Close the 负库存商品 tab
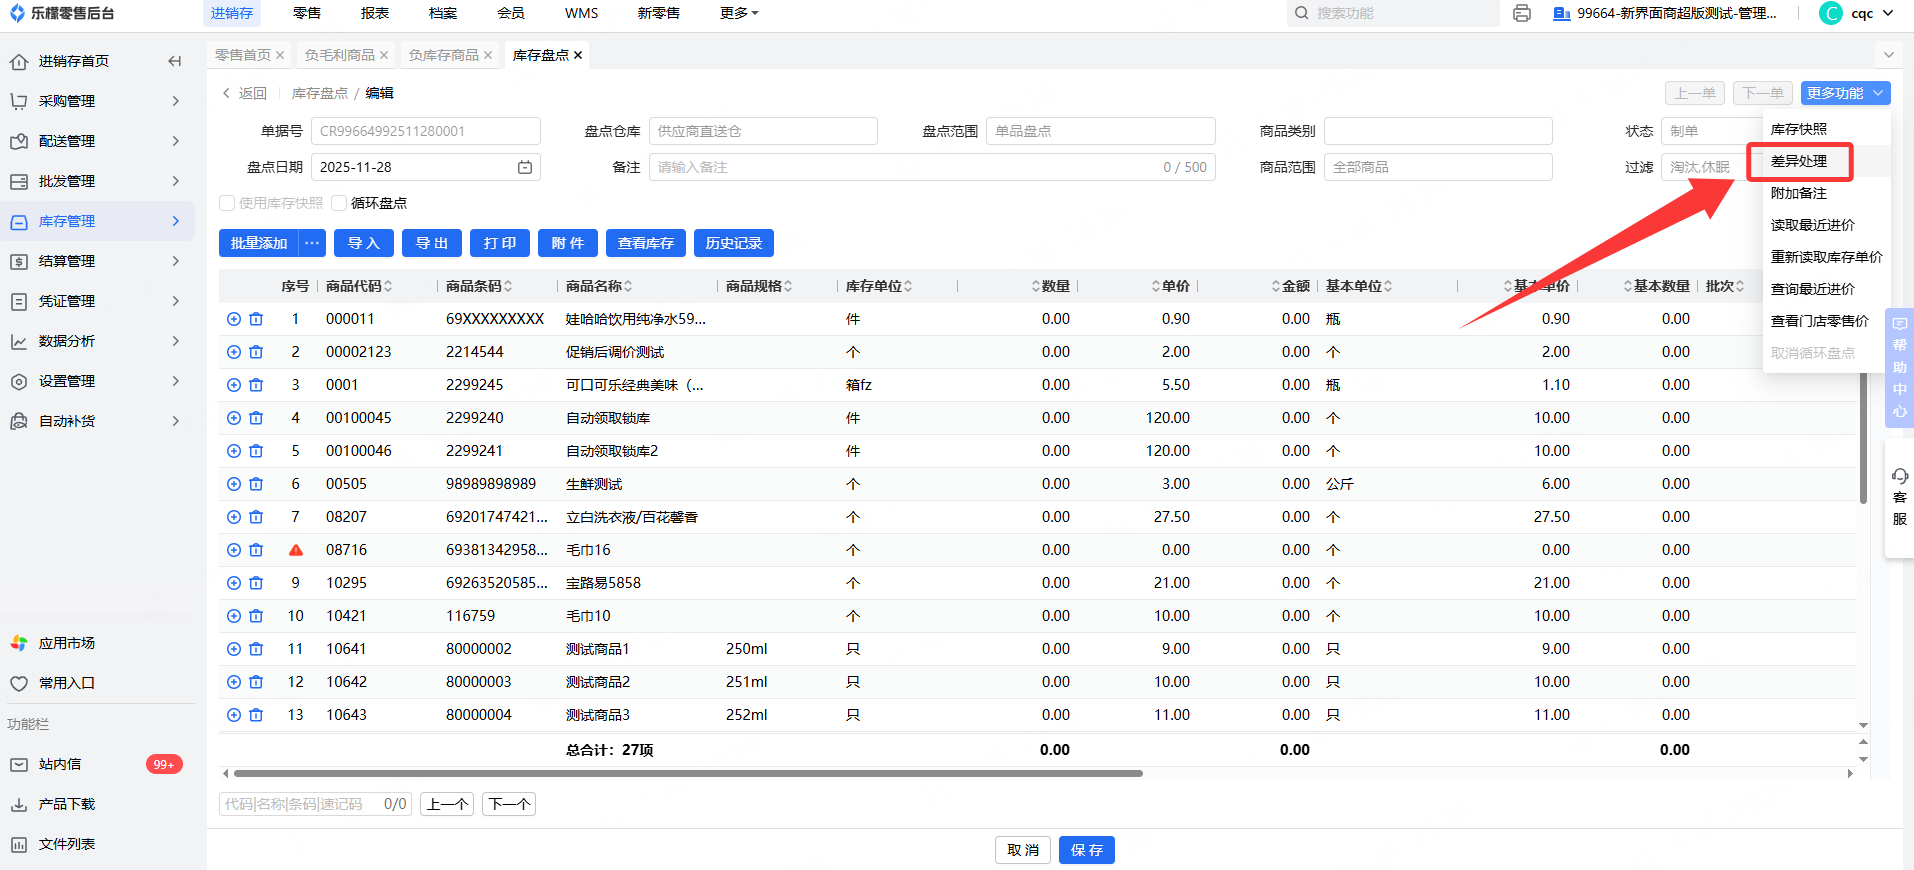This screenshot has height=870, width=1914. [x=488, y=55]
